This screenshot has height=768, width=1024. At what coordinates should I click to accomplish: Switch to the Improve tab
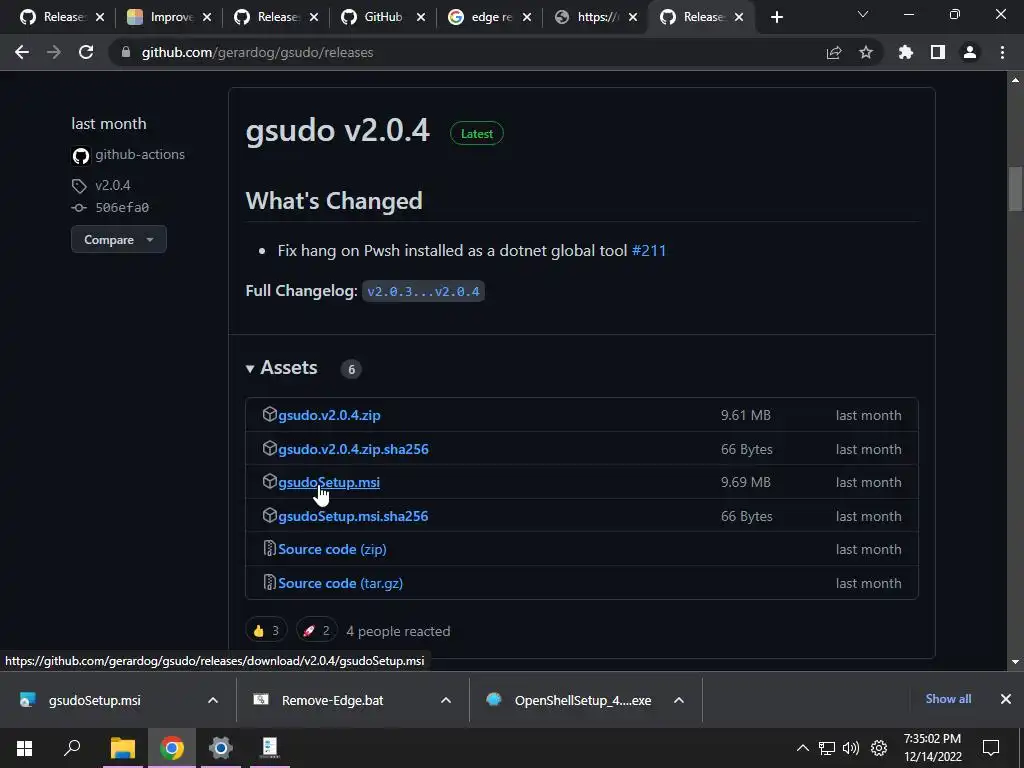(x=161, y=17)
